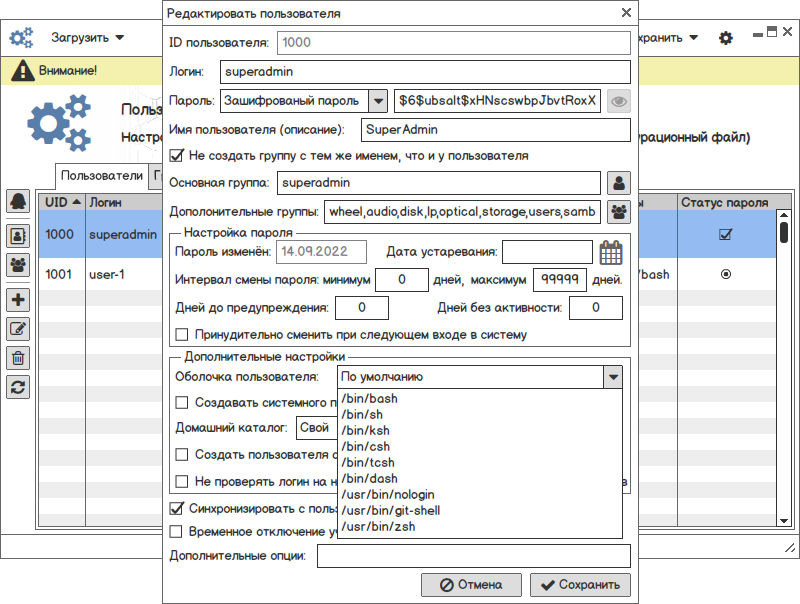Viewport: 800px width, 604px height.
Task: Open the home directory 'Свой' combo box
Action: click(317, 428)
